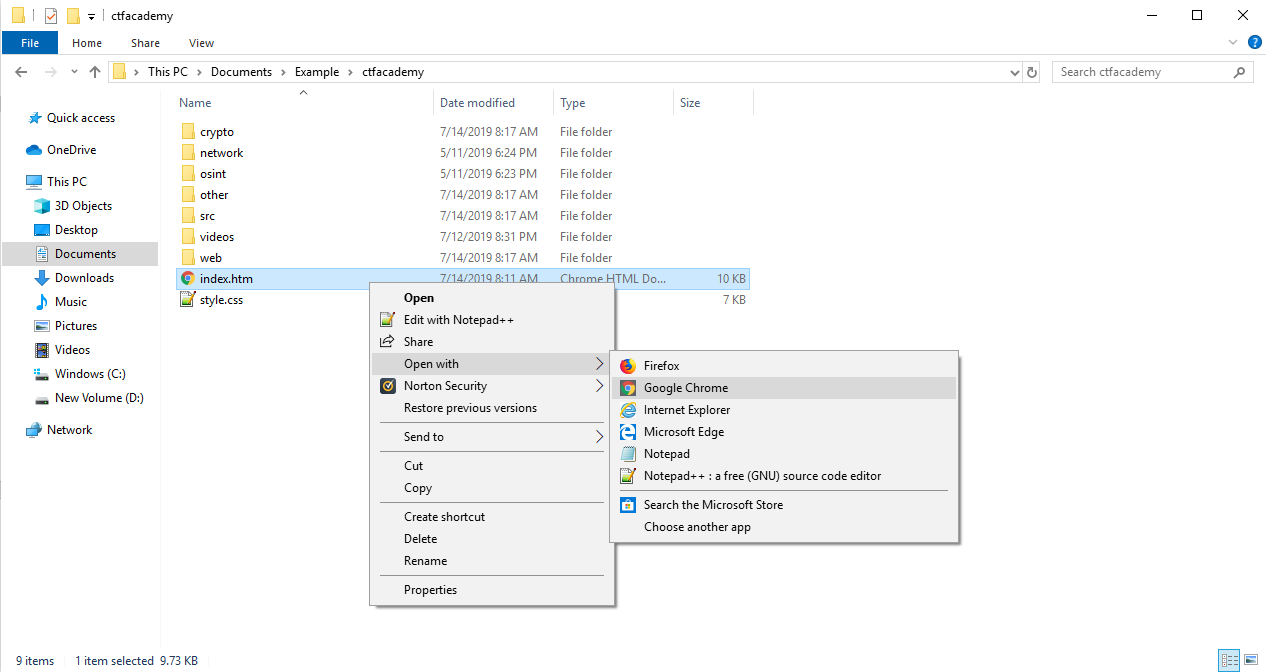Viewport: 1266px width, 672px height.
Task: Open index.htm with Google Chrome
Action: click(685, 388)
